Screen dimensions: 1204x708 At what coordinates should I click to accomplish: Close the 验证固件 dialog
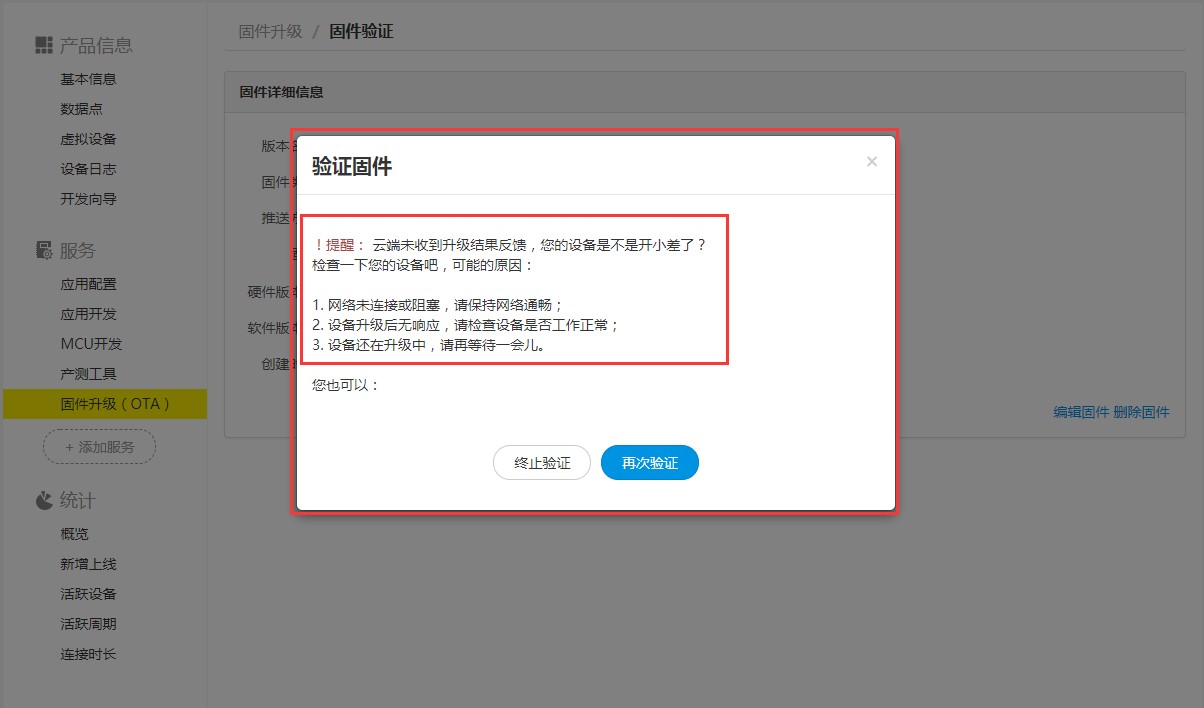click(x=871, y=162)
